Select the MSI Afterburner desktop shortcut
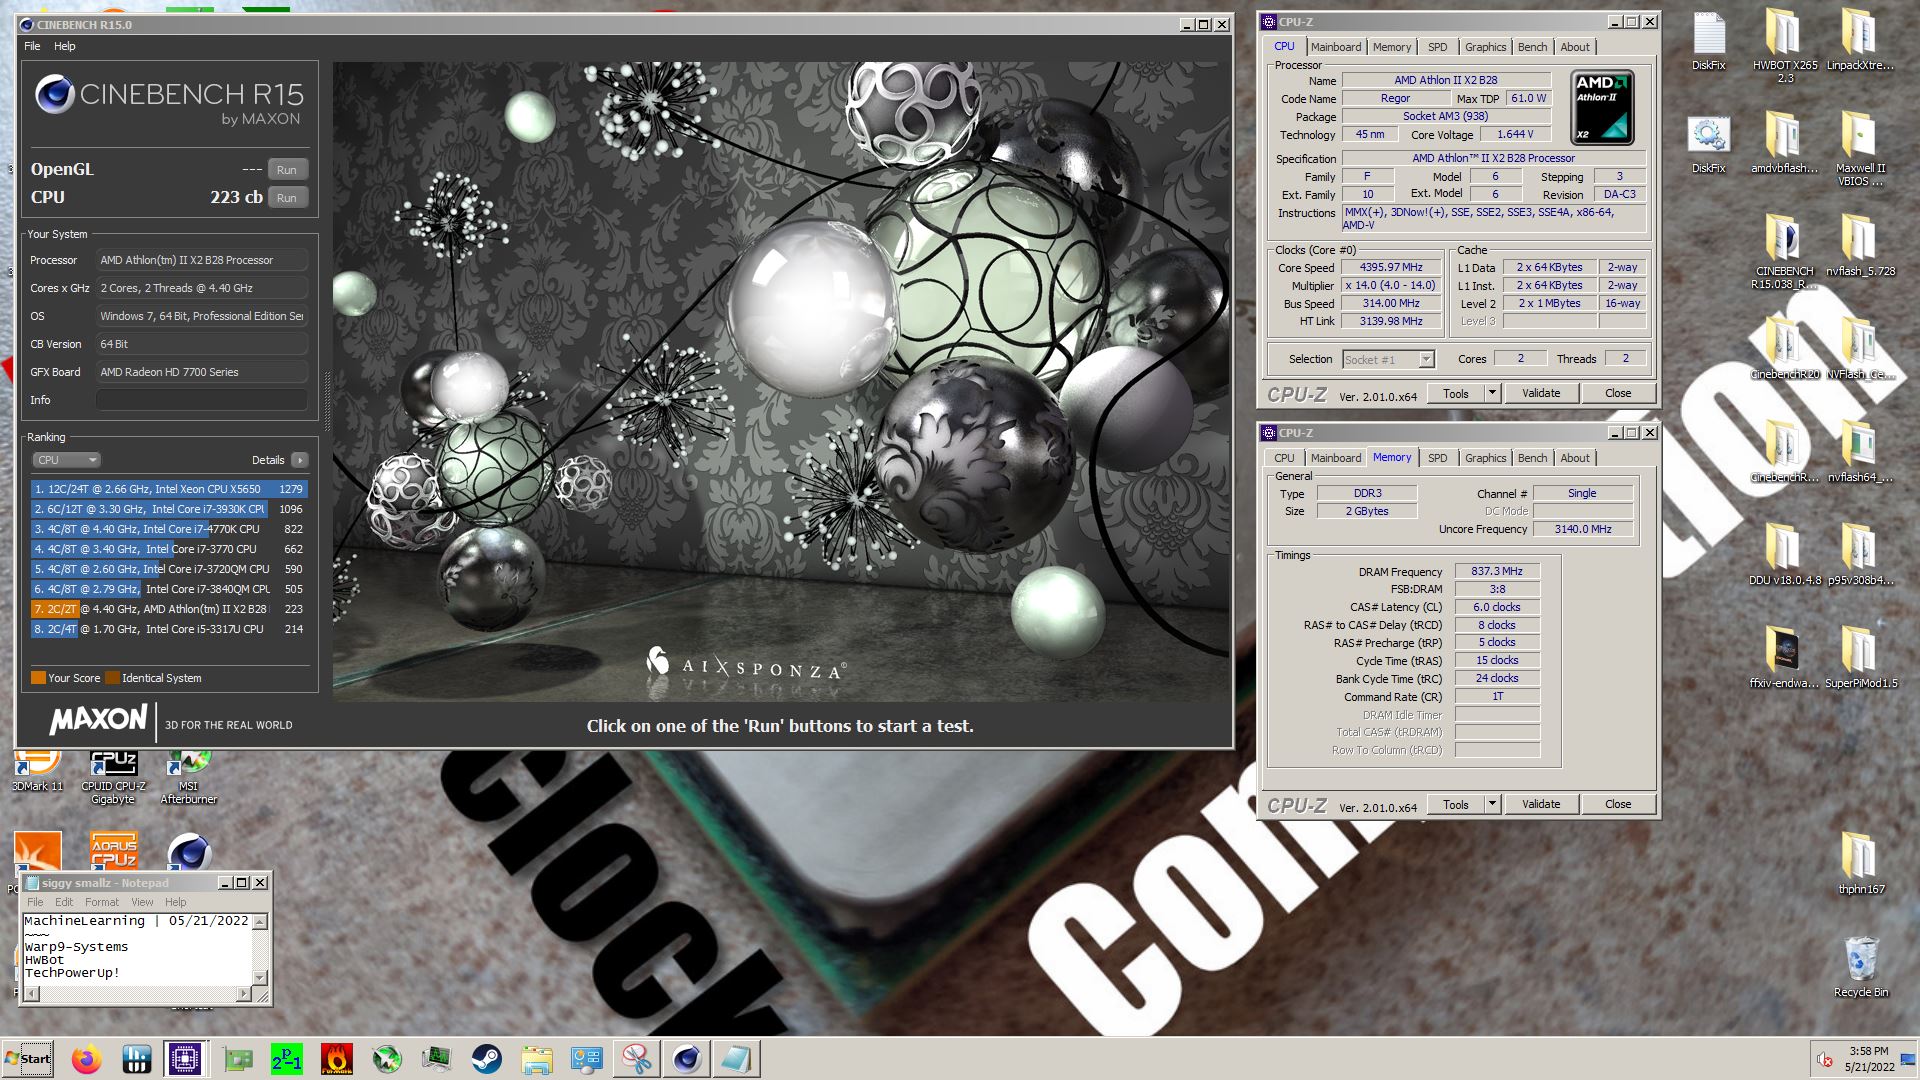The image size is (1920, 1080). (188, 776)
